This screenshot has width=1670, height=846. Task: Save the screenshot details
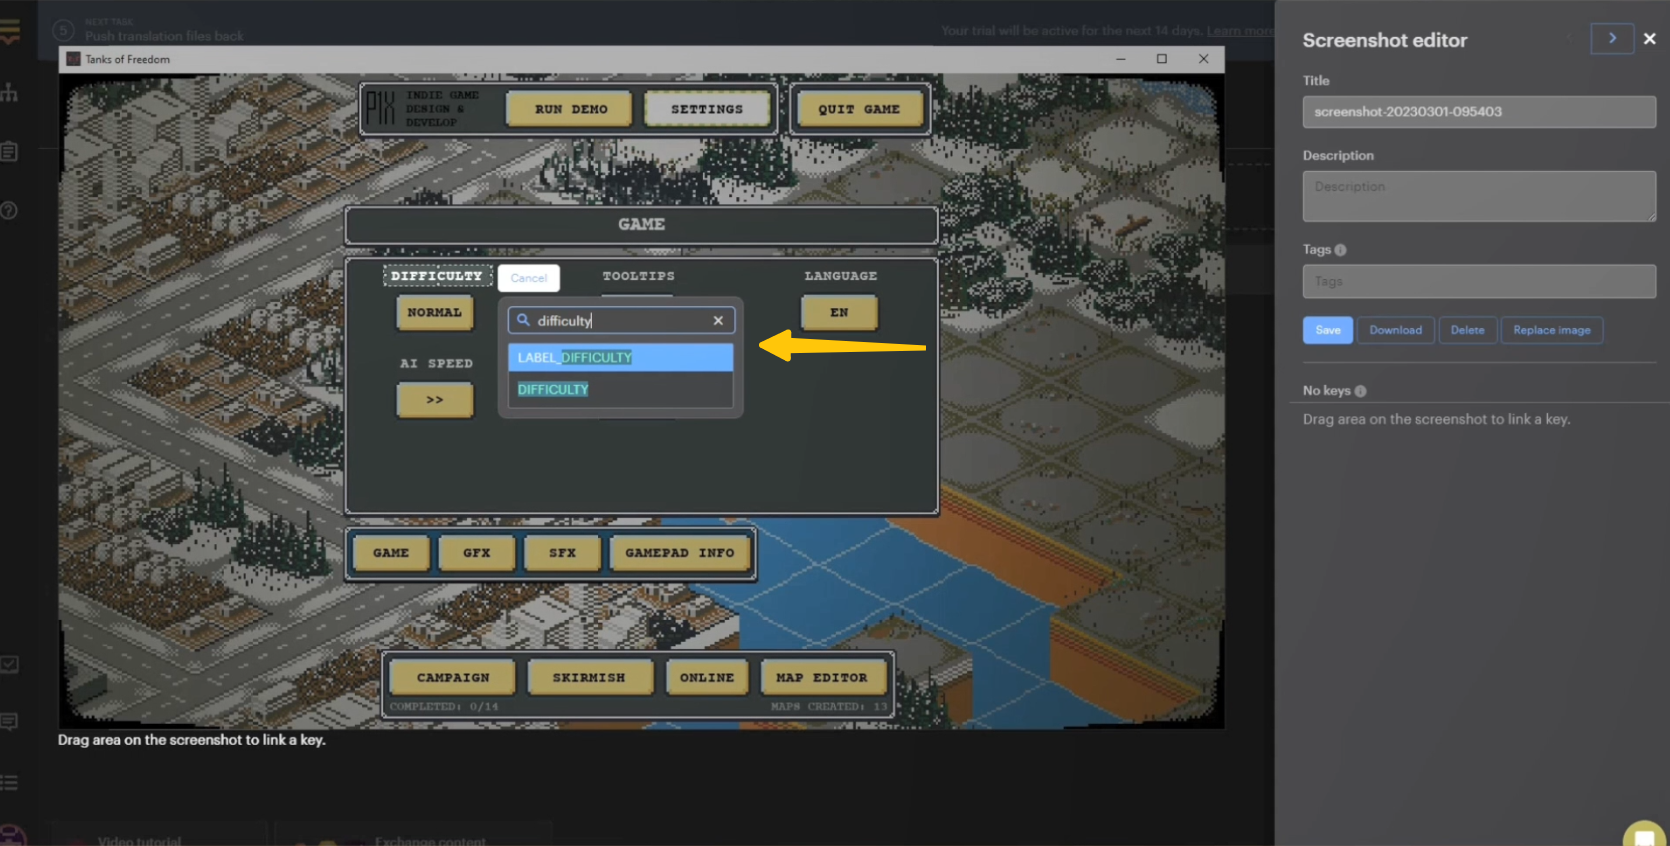(x=1328, y=330)
